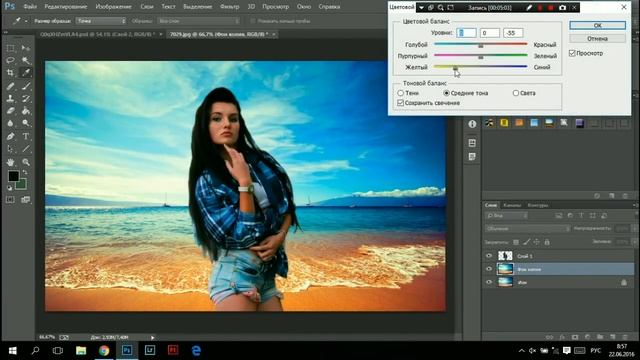Switch to the Контуры tab
The image size is (640, 360).
(x=538, y=205)
